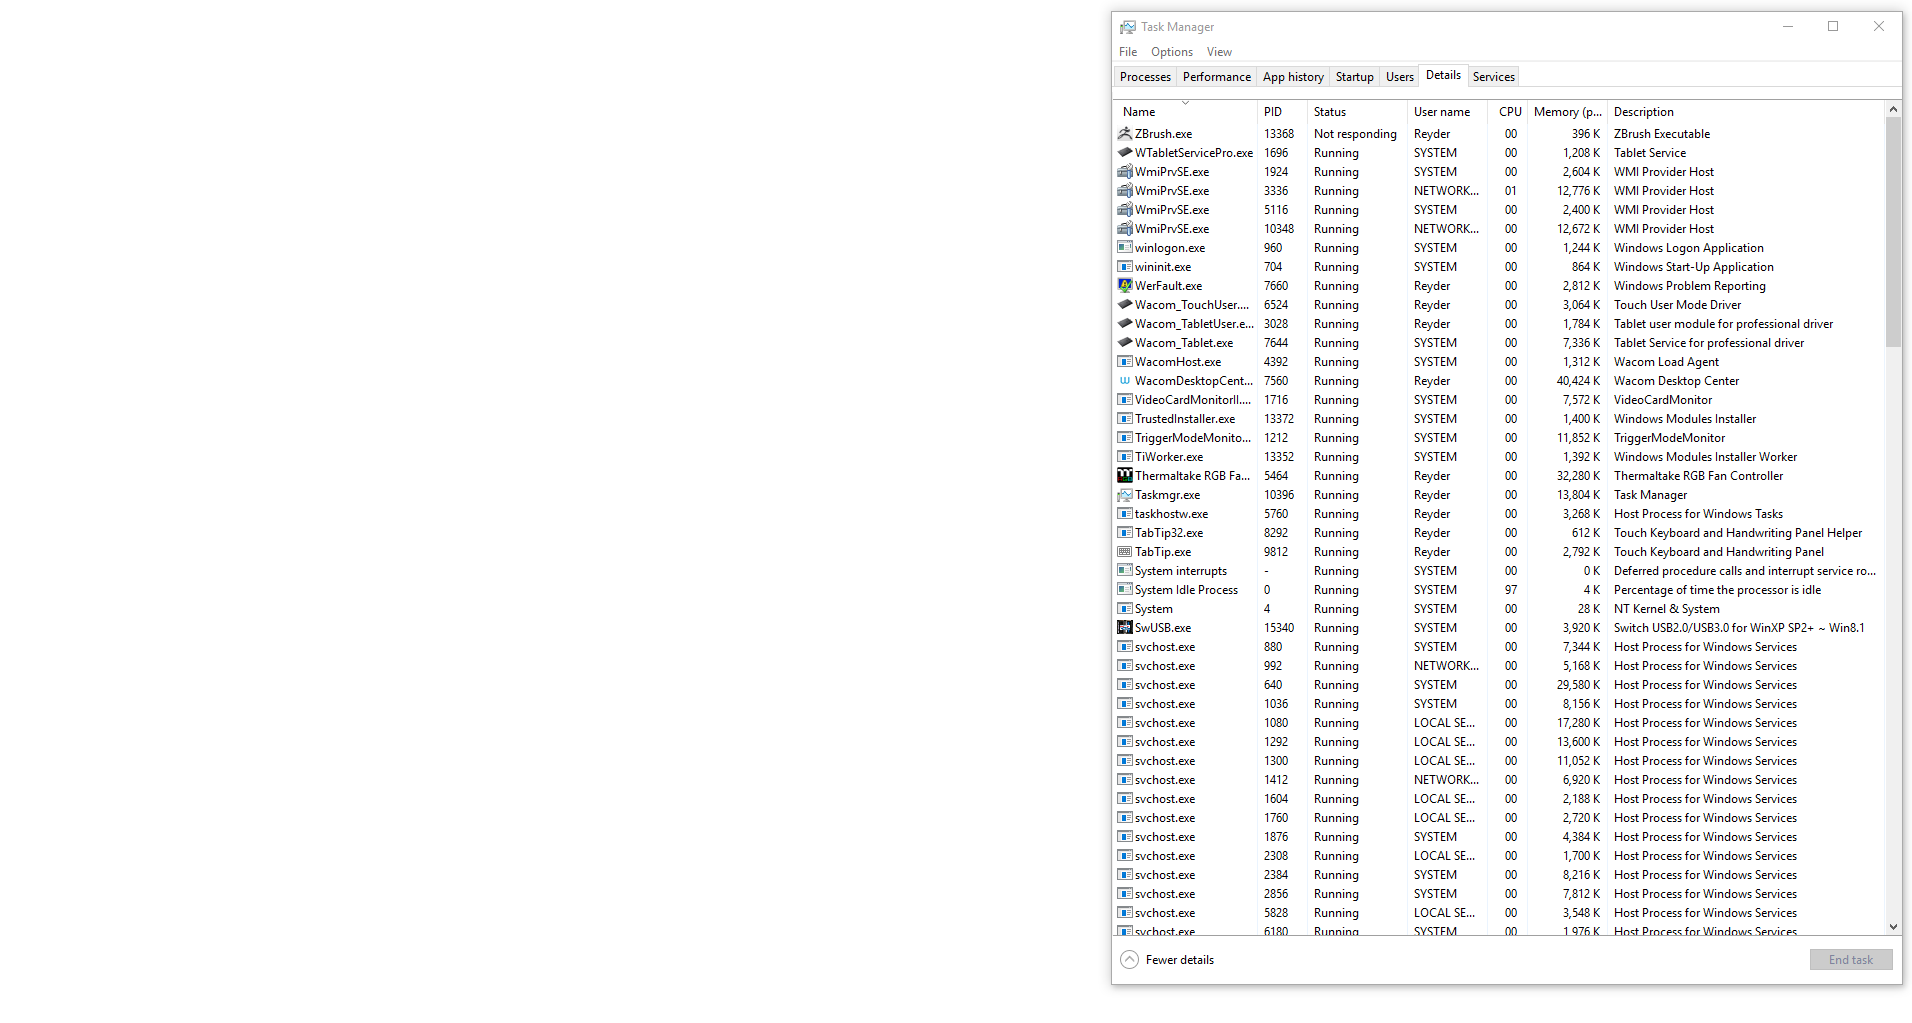Click the vertical scrollbar thumb
The width and height of the screenshot is (1912, 1023).
1893,232
